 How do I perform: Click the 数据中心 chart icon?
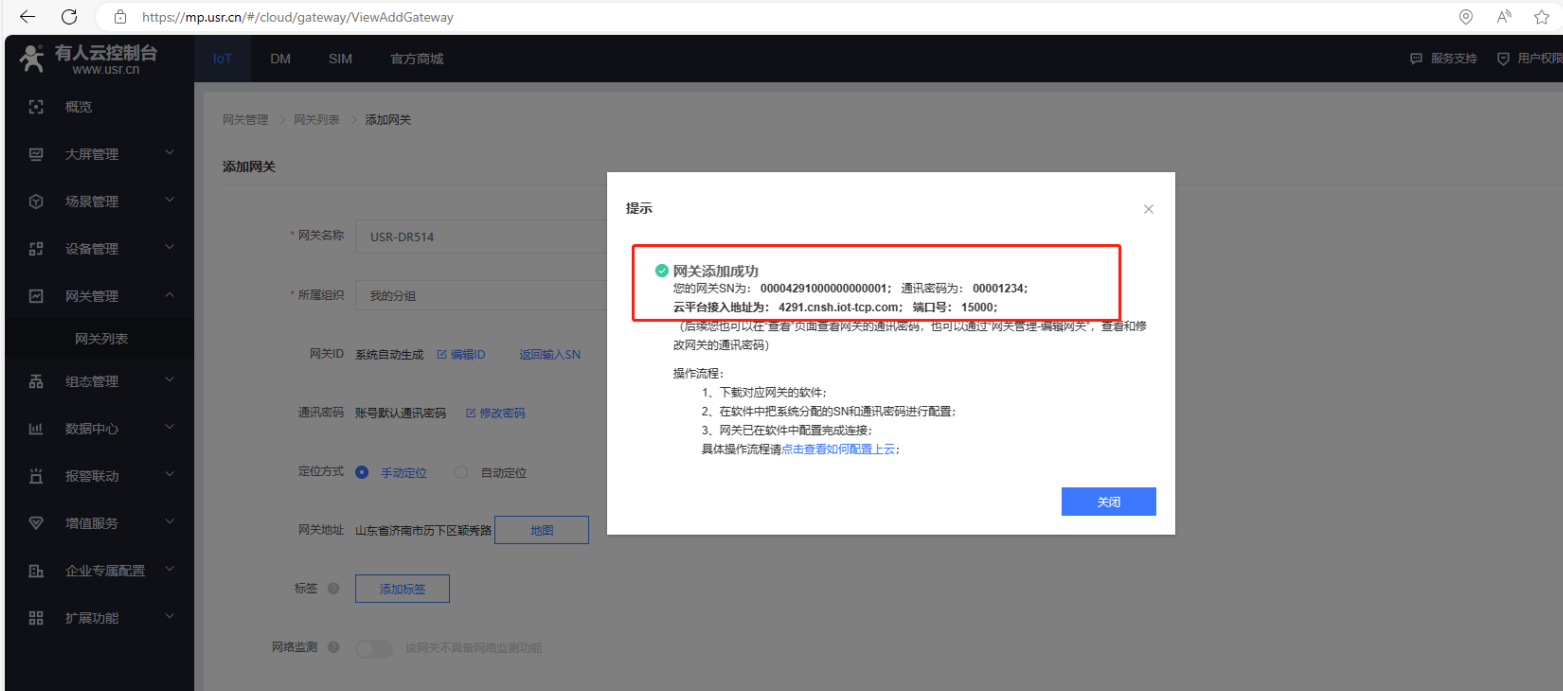click(36, 428)
